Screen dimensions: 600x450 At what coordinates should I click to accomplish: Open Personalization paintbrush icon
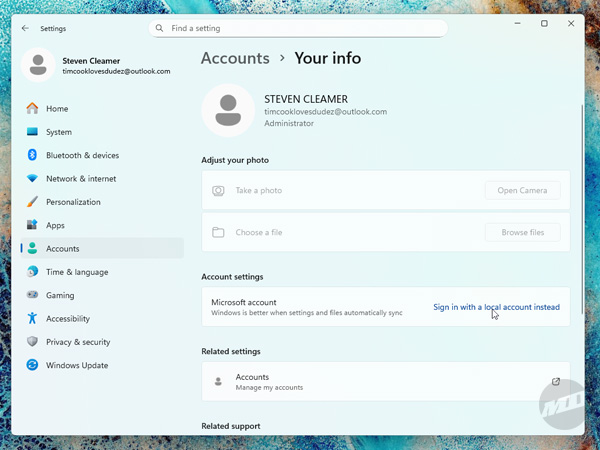pos(33,202)
